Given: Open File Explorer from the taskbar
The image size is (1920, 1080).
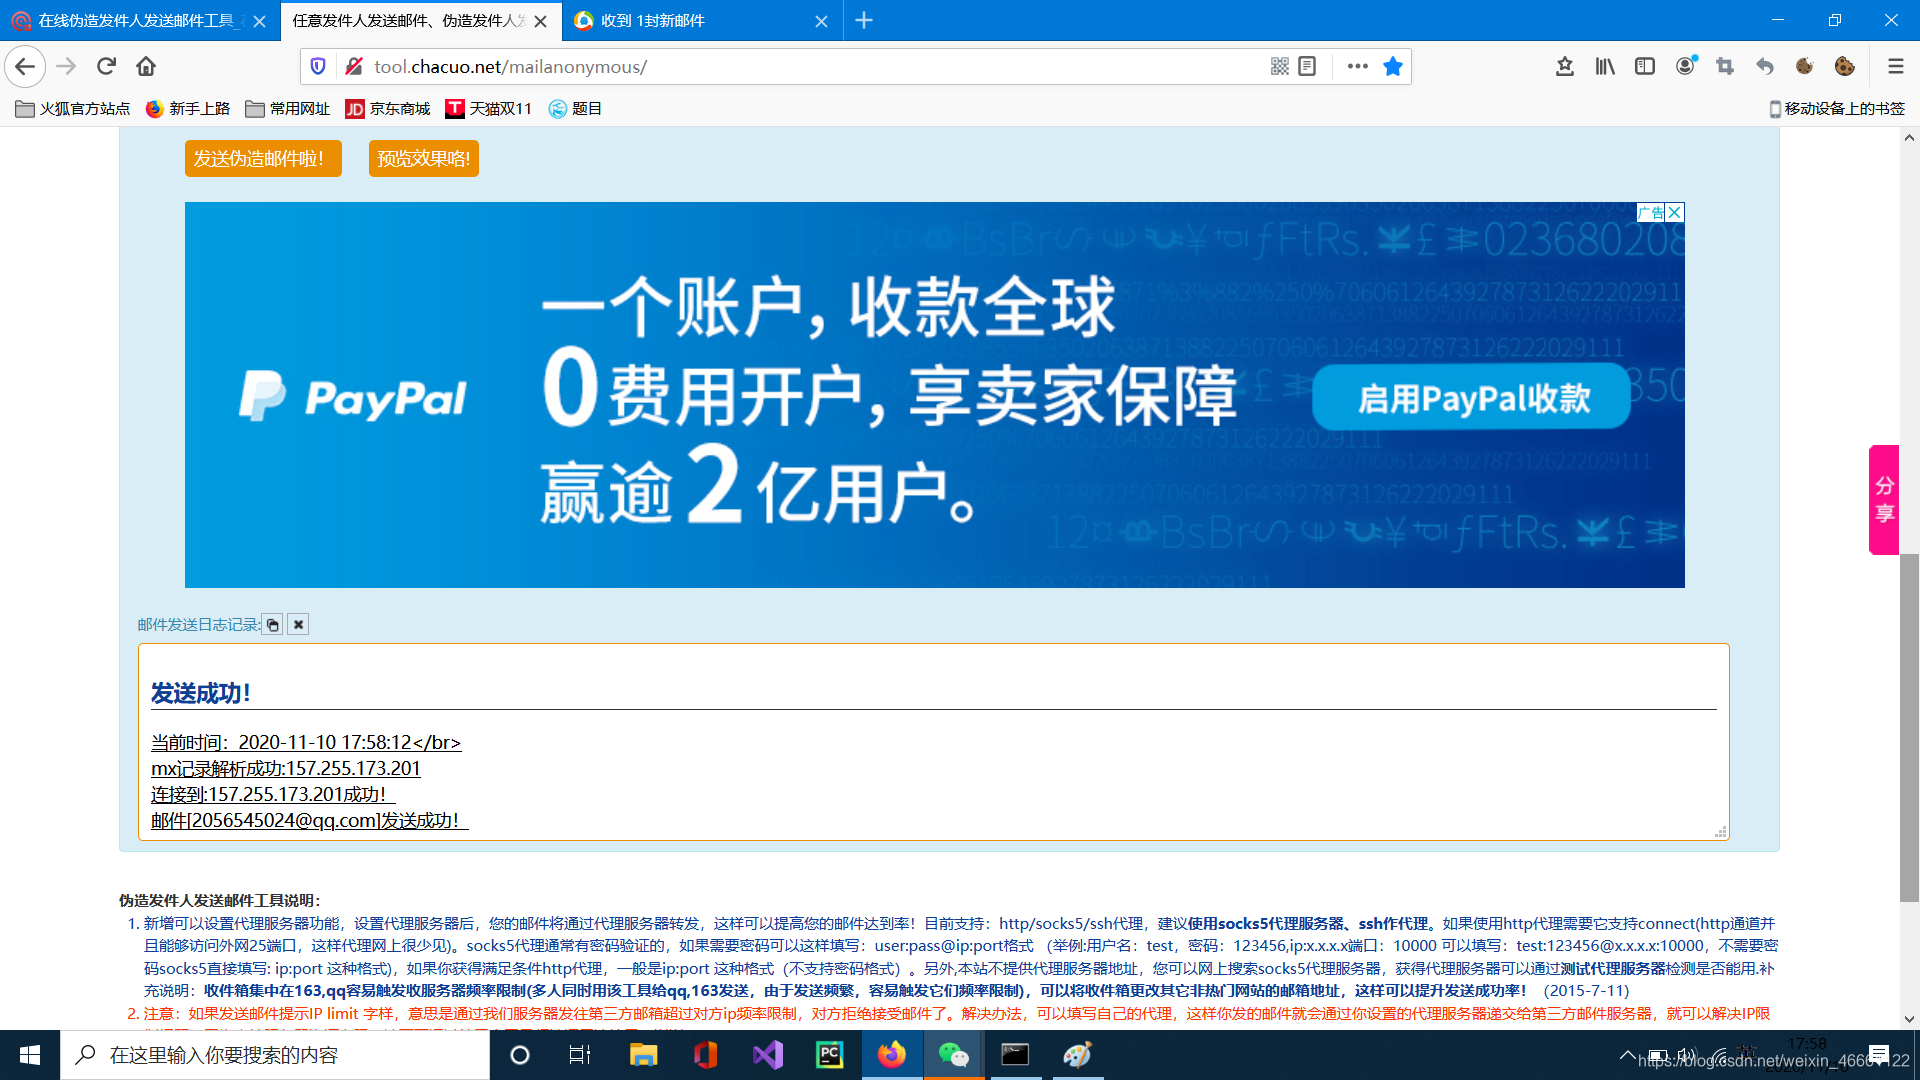Looking at the screenshot, I should tap(643, 1055).
